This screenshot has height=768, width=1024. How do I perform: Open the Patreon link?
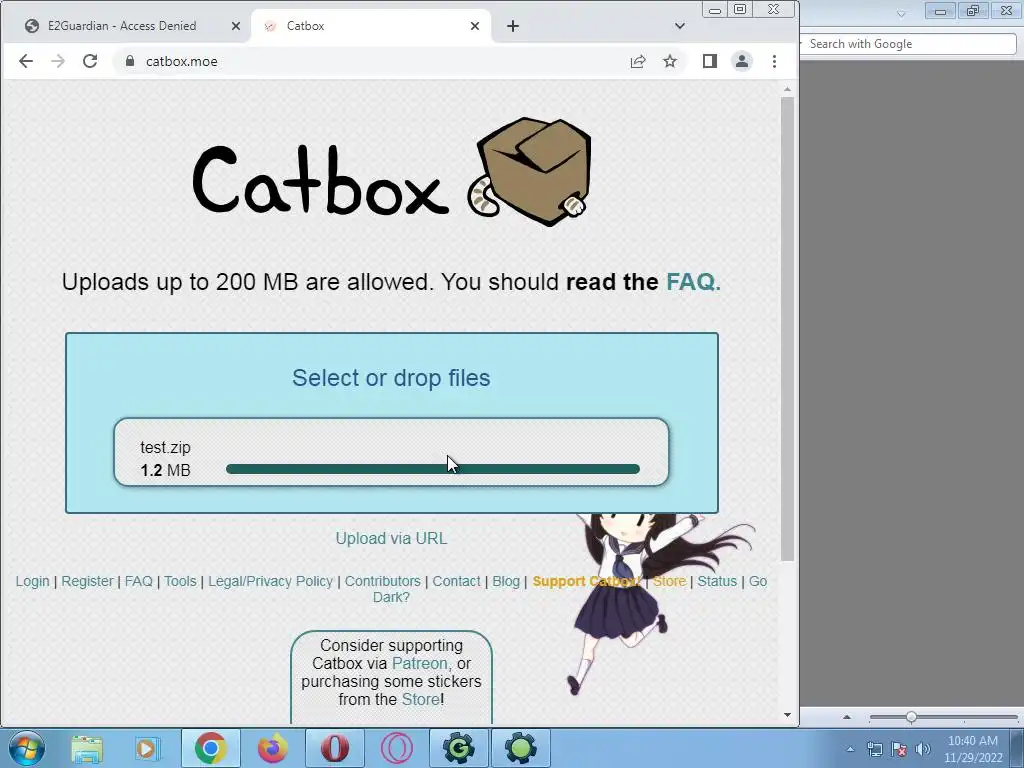[x=420, y=664]
